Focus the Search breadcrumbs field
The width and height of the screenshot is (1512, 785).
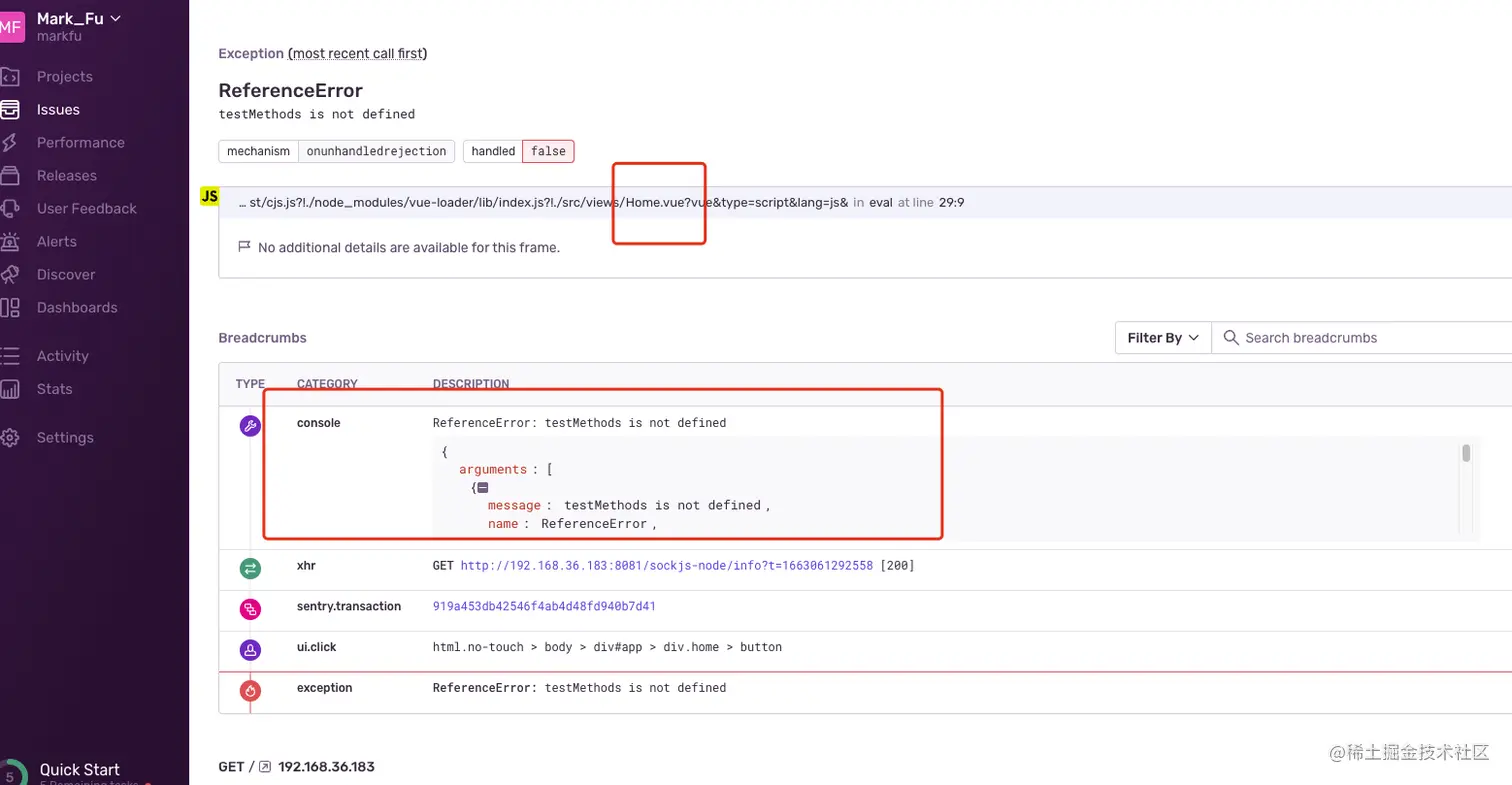click(x=1362, y=338)
